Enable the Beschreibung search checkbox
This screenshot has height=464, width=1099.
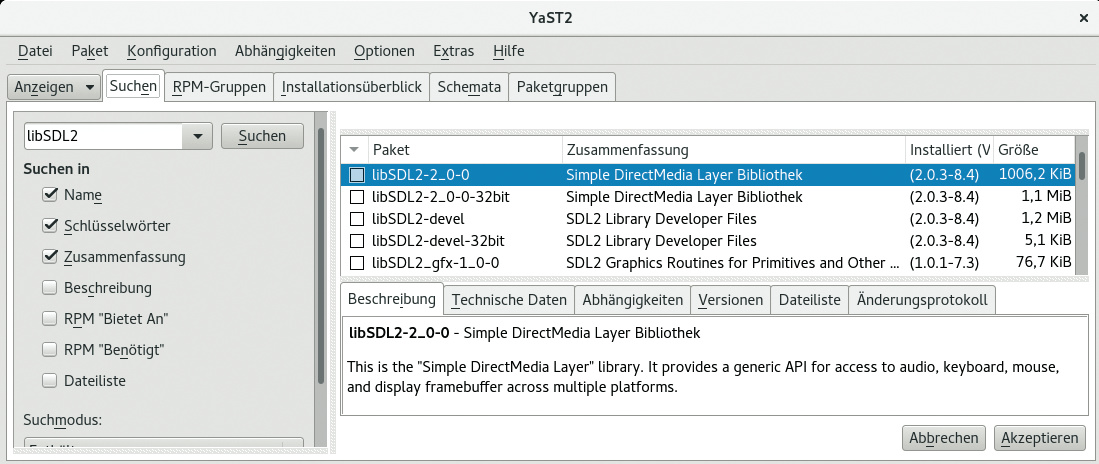pos(50,288)
